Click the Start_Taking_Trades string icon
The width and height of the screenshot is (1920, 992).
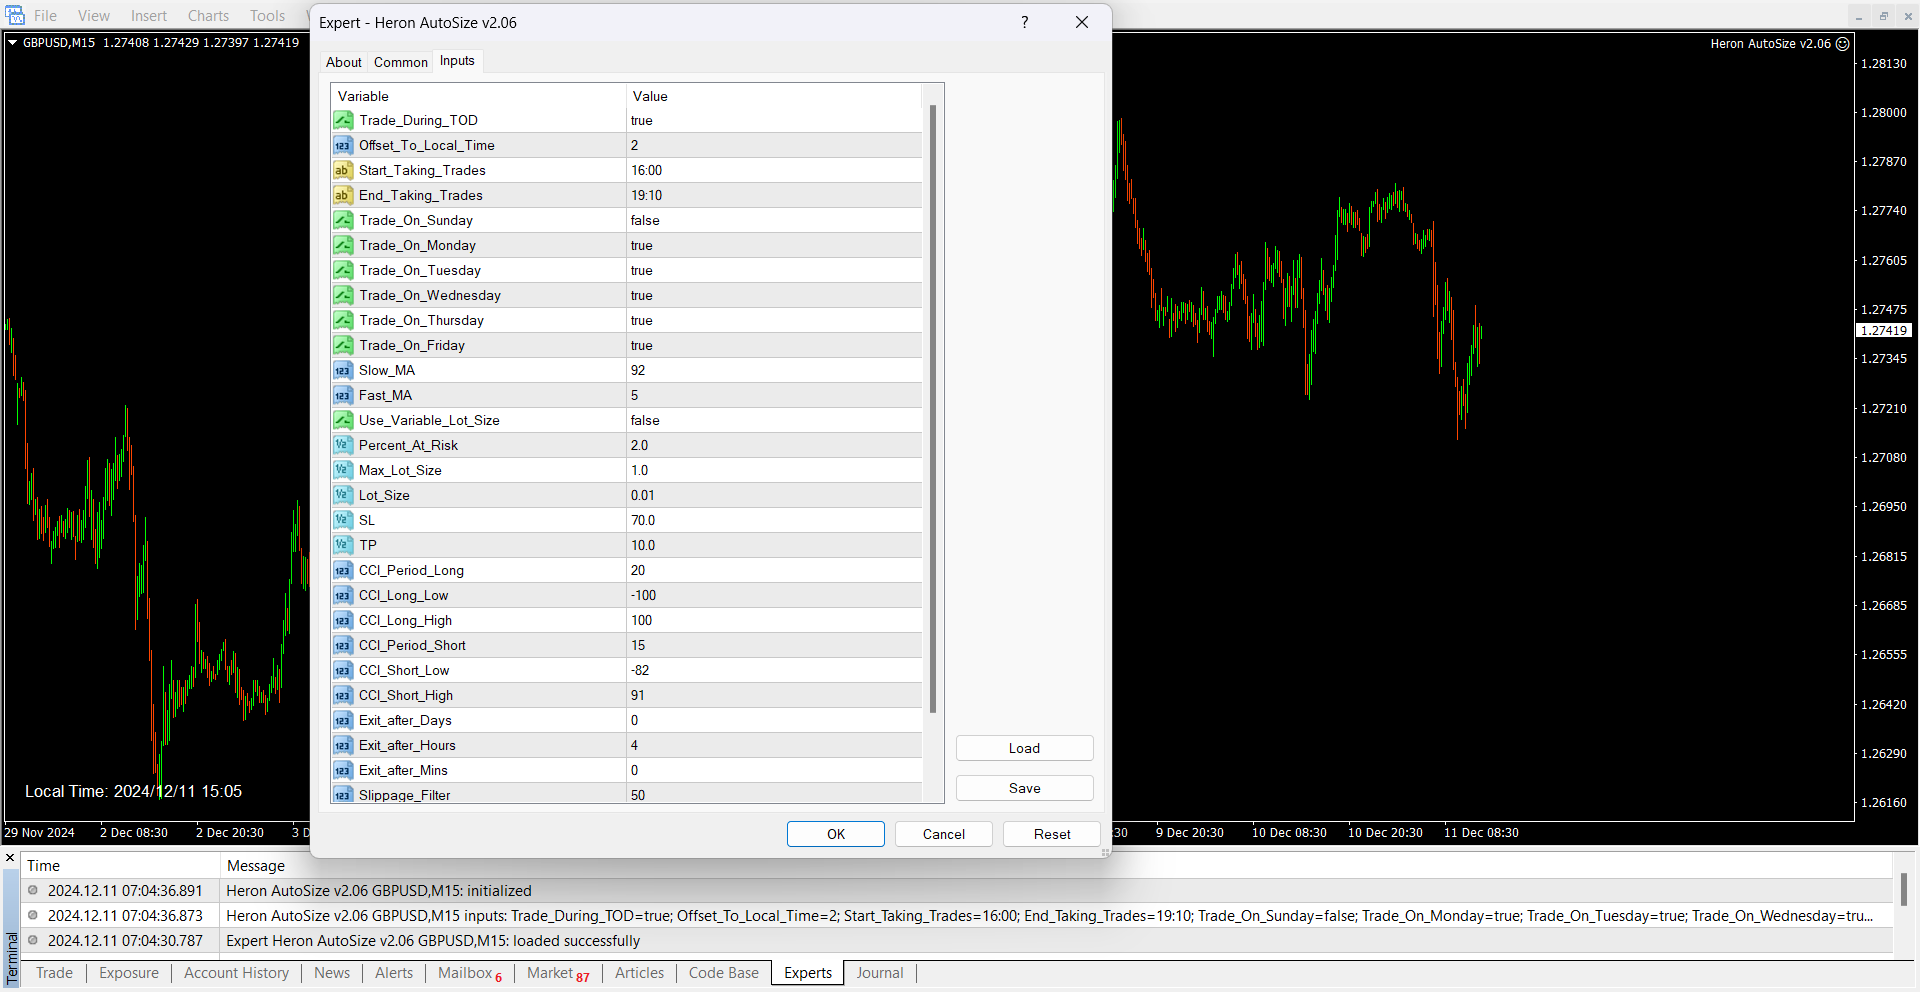point(343,170)
